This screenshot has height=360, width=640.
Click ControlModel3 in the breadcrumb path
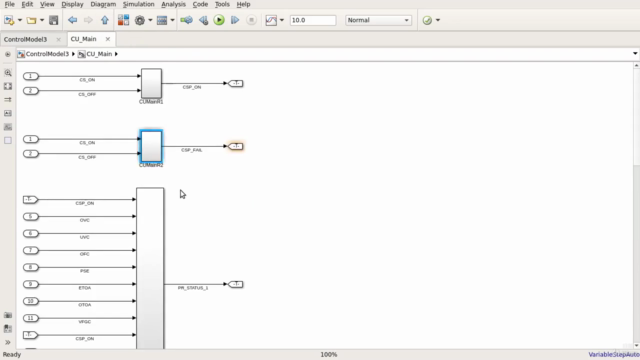(47, 54)
